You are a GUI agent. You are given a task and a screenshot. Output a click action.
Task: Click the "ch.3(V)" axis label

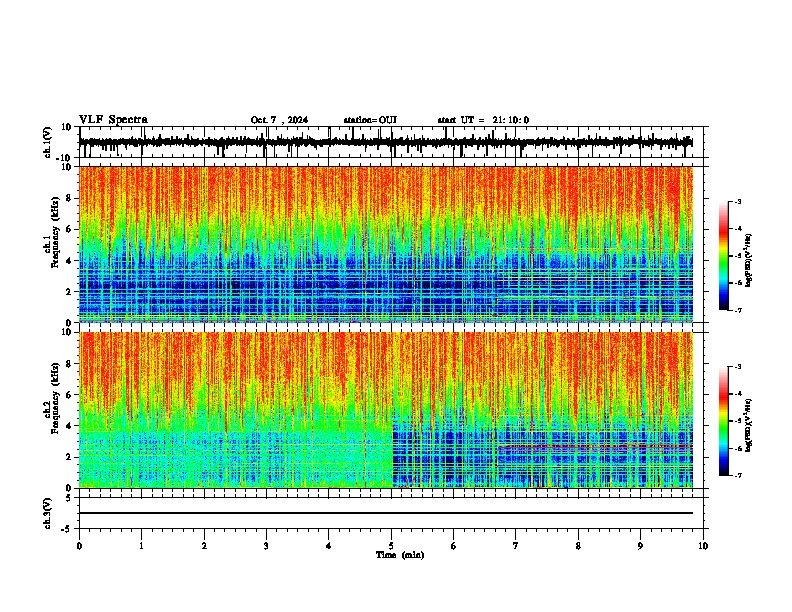[x=48, y=513]
